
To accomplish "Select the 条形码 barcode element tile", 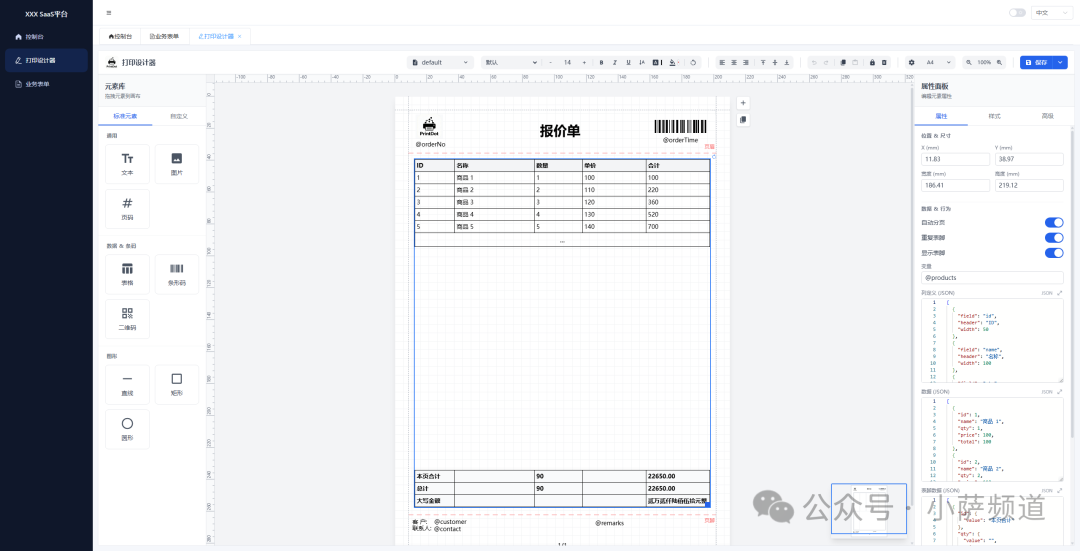I will point(177,274).
